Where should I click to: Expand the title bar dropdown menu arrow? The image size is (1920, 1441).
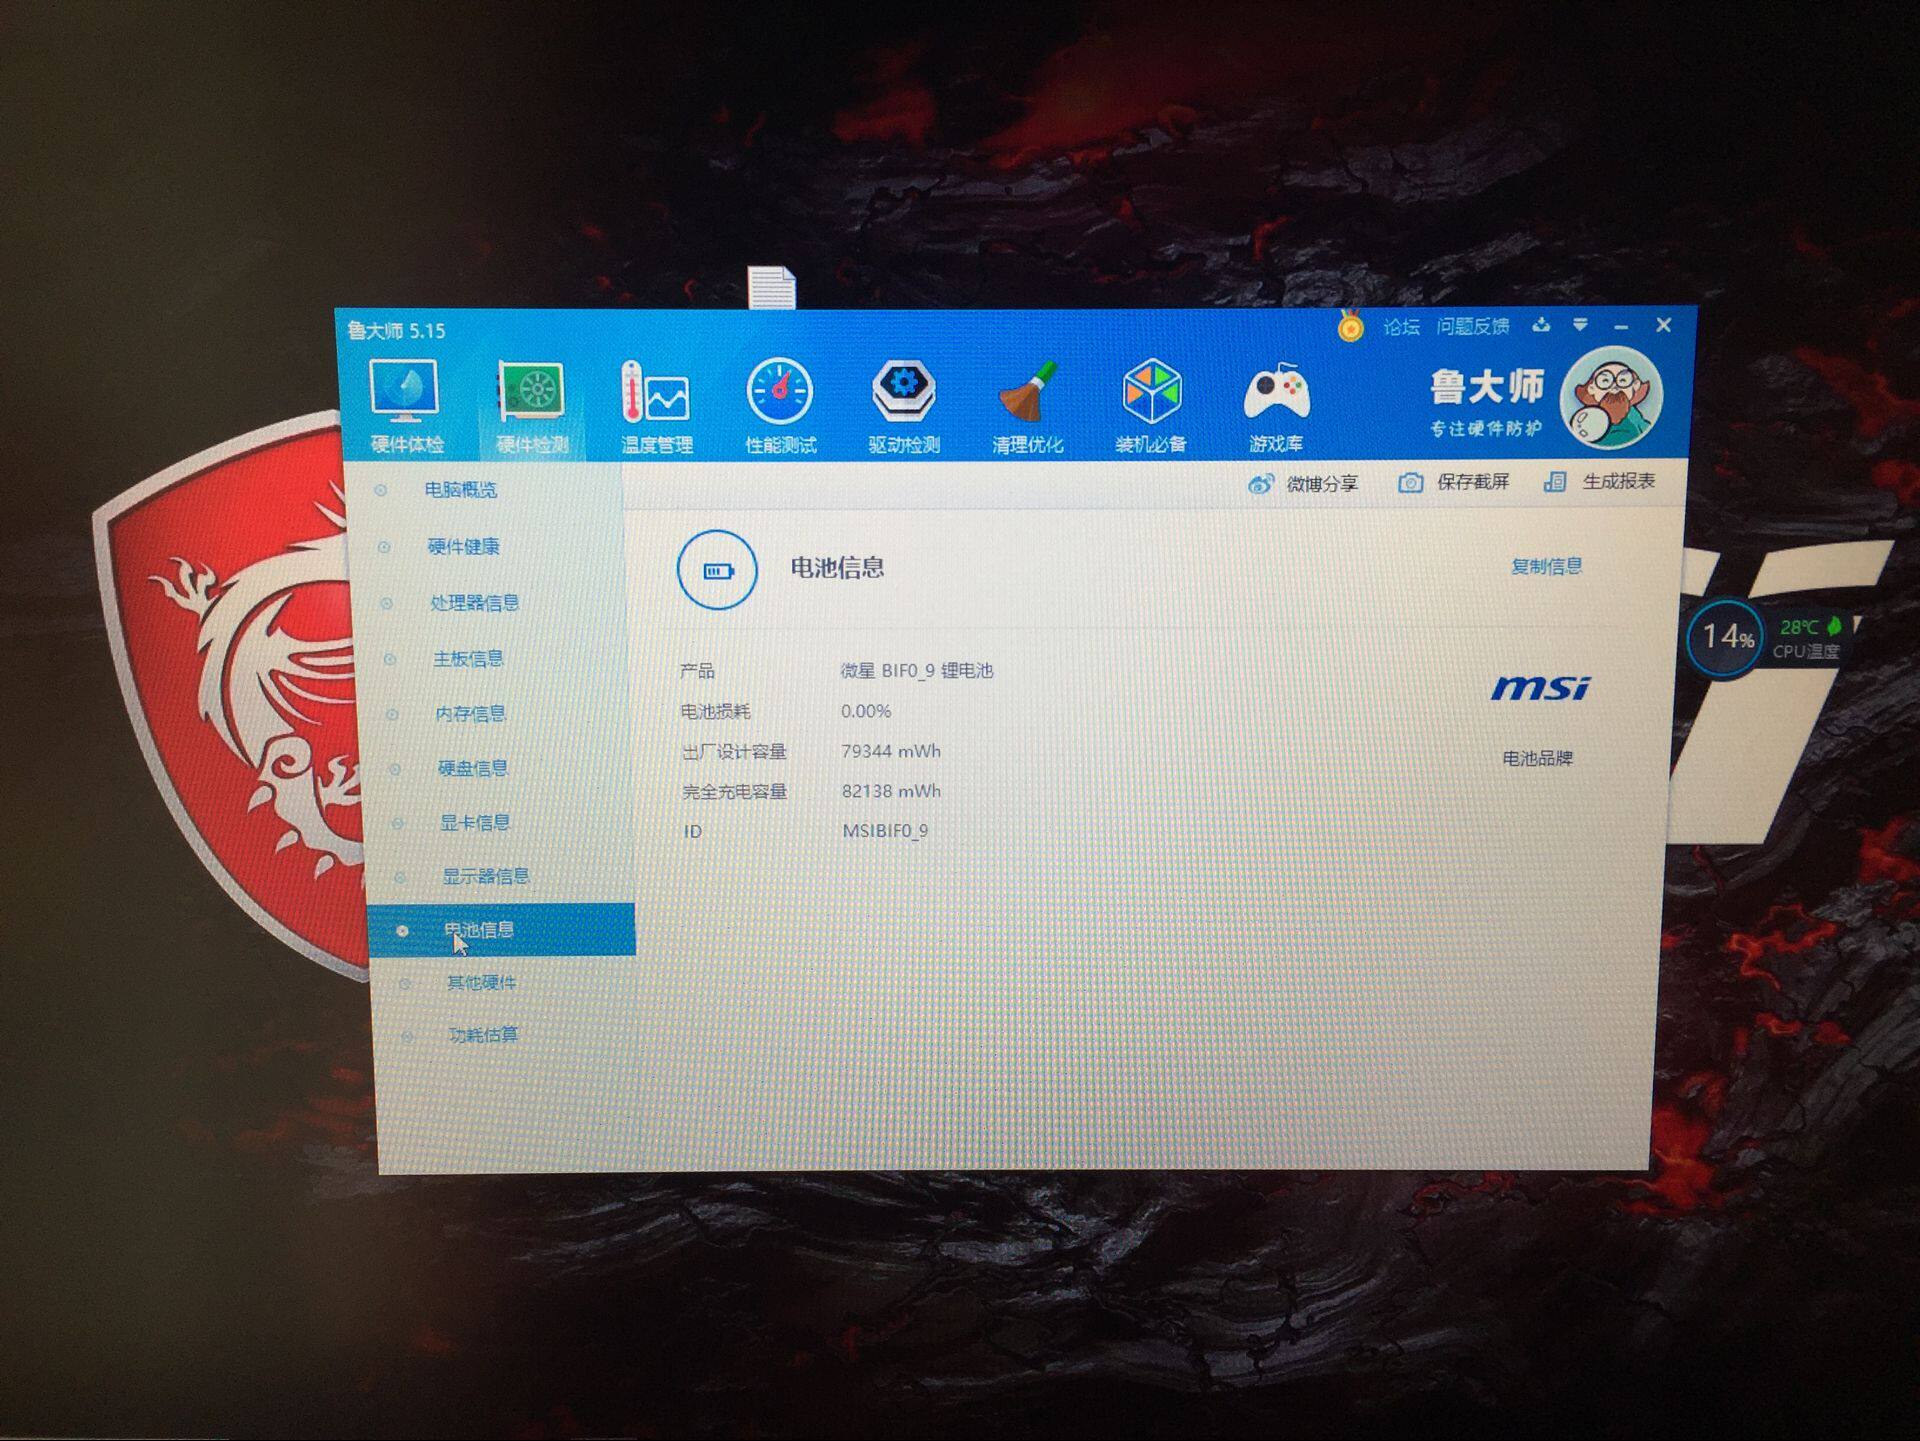coord(1580,325)
